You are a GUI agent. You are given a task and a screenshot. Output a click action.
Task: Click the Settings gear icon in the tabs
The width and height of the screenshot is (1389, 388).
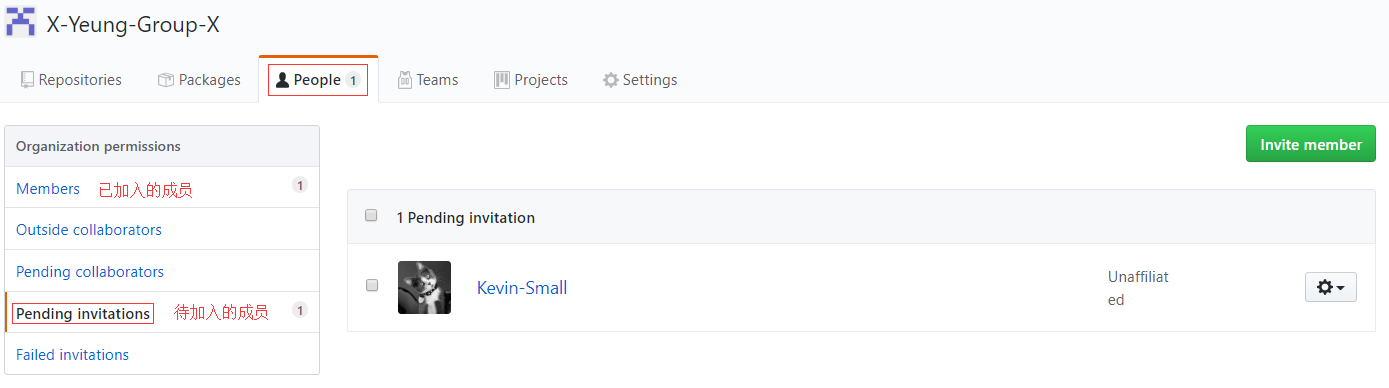point(610,80)
